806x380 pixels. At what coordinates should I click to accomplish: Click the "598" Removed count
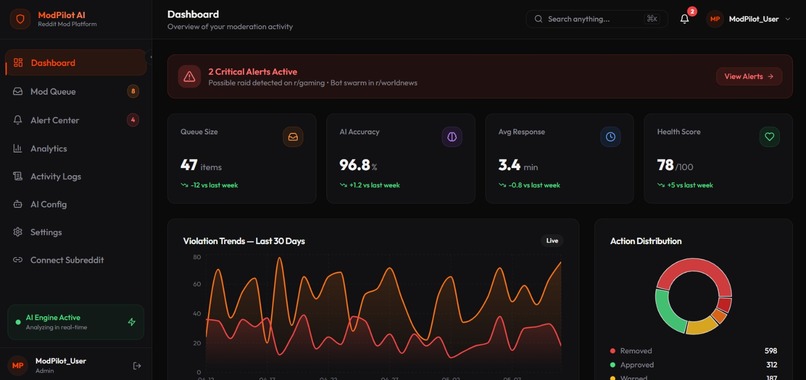point(771,351)
